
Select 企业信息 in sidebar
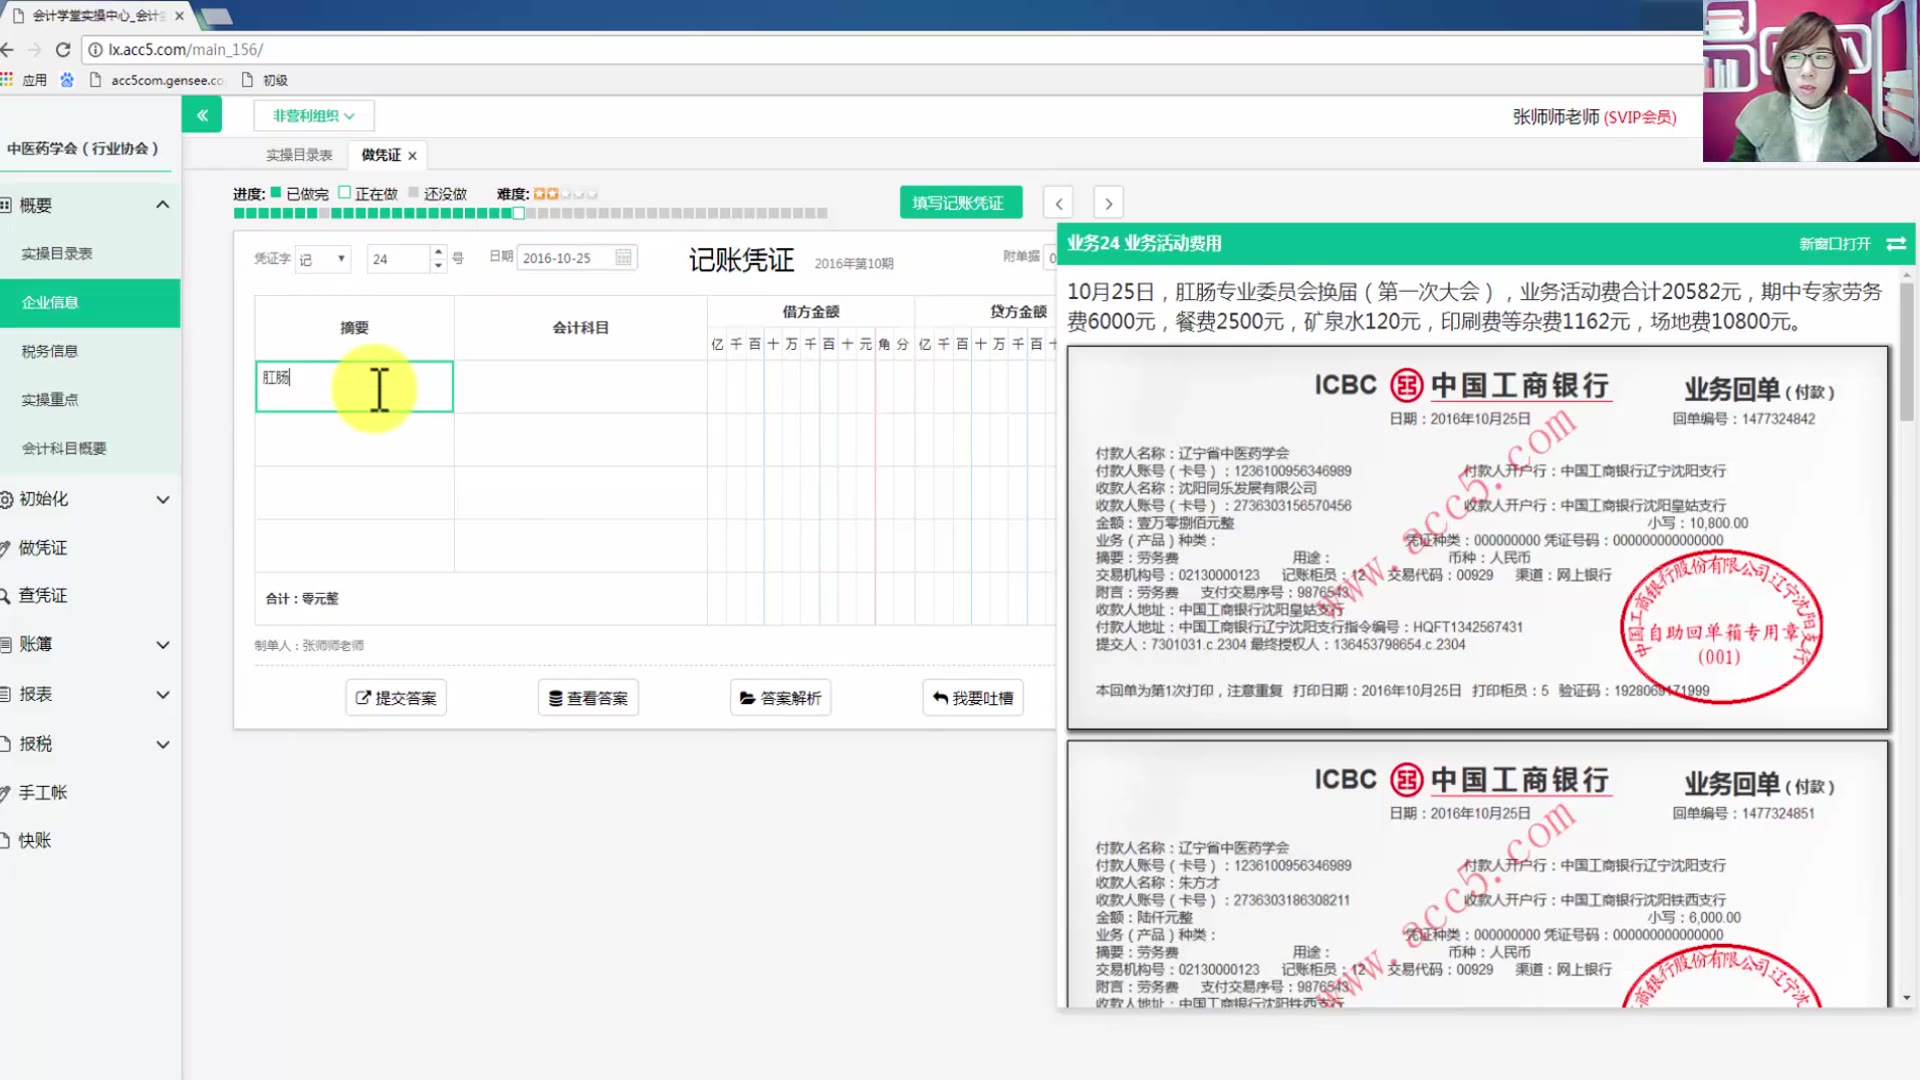(90, 303)
